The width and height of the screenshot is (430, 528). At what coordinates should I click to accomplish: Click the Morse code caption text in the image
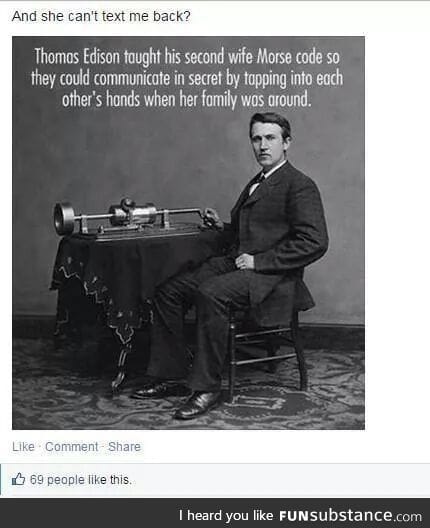[187, 78]
